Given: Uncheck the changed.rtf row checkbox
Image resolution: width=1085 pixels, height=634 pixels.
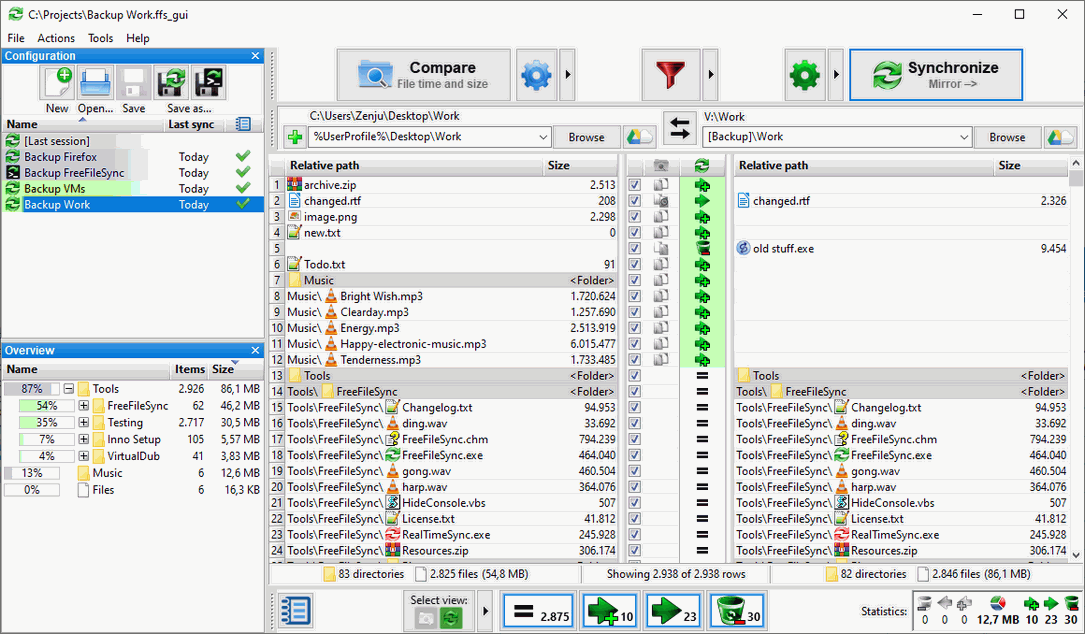Looking at the screenshot, I should [635, 201].
